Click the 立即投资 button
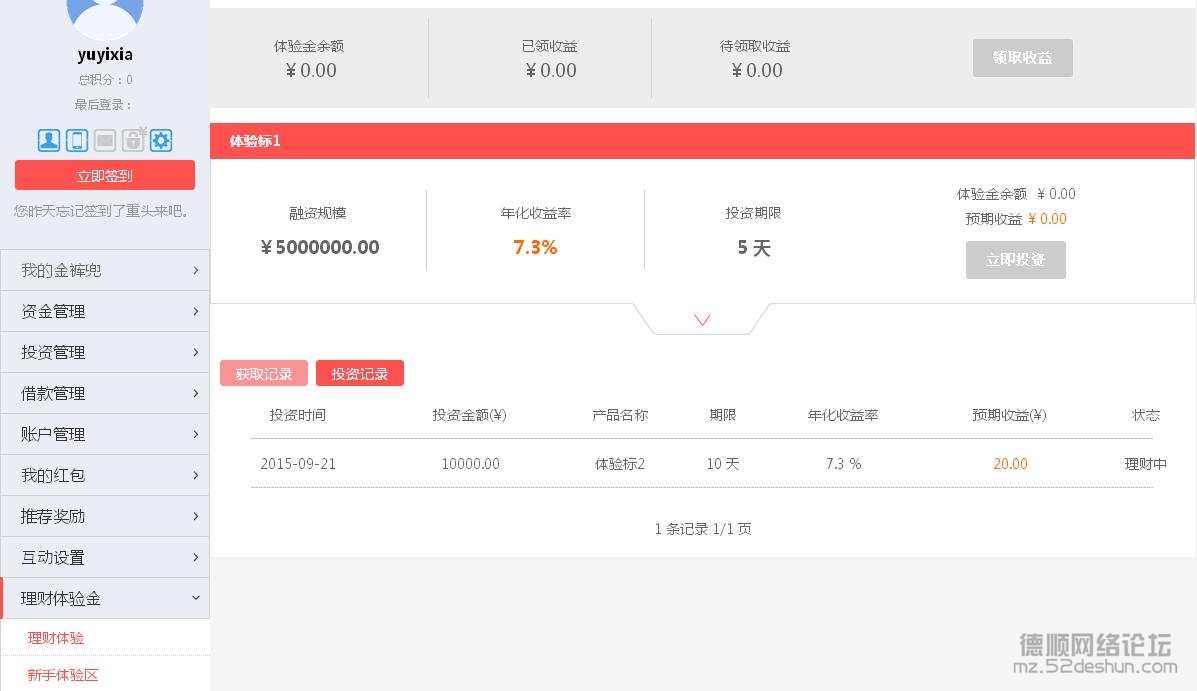This screenshot has width=1197, height=691. (x=1015, y=260)
